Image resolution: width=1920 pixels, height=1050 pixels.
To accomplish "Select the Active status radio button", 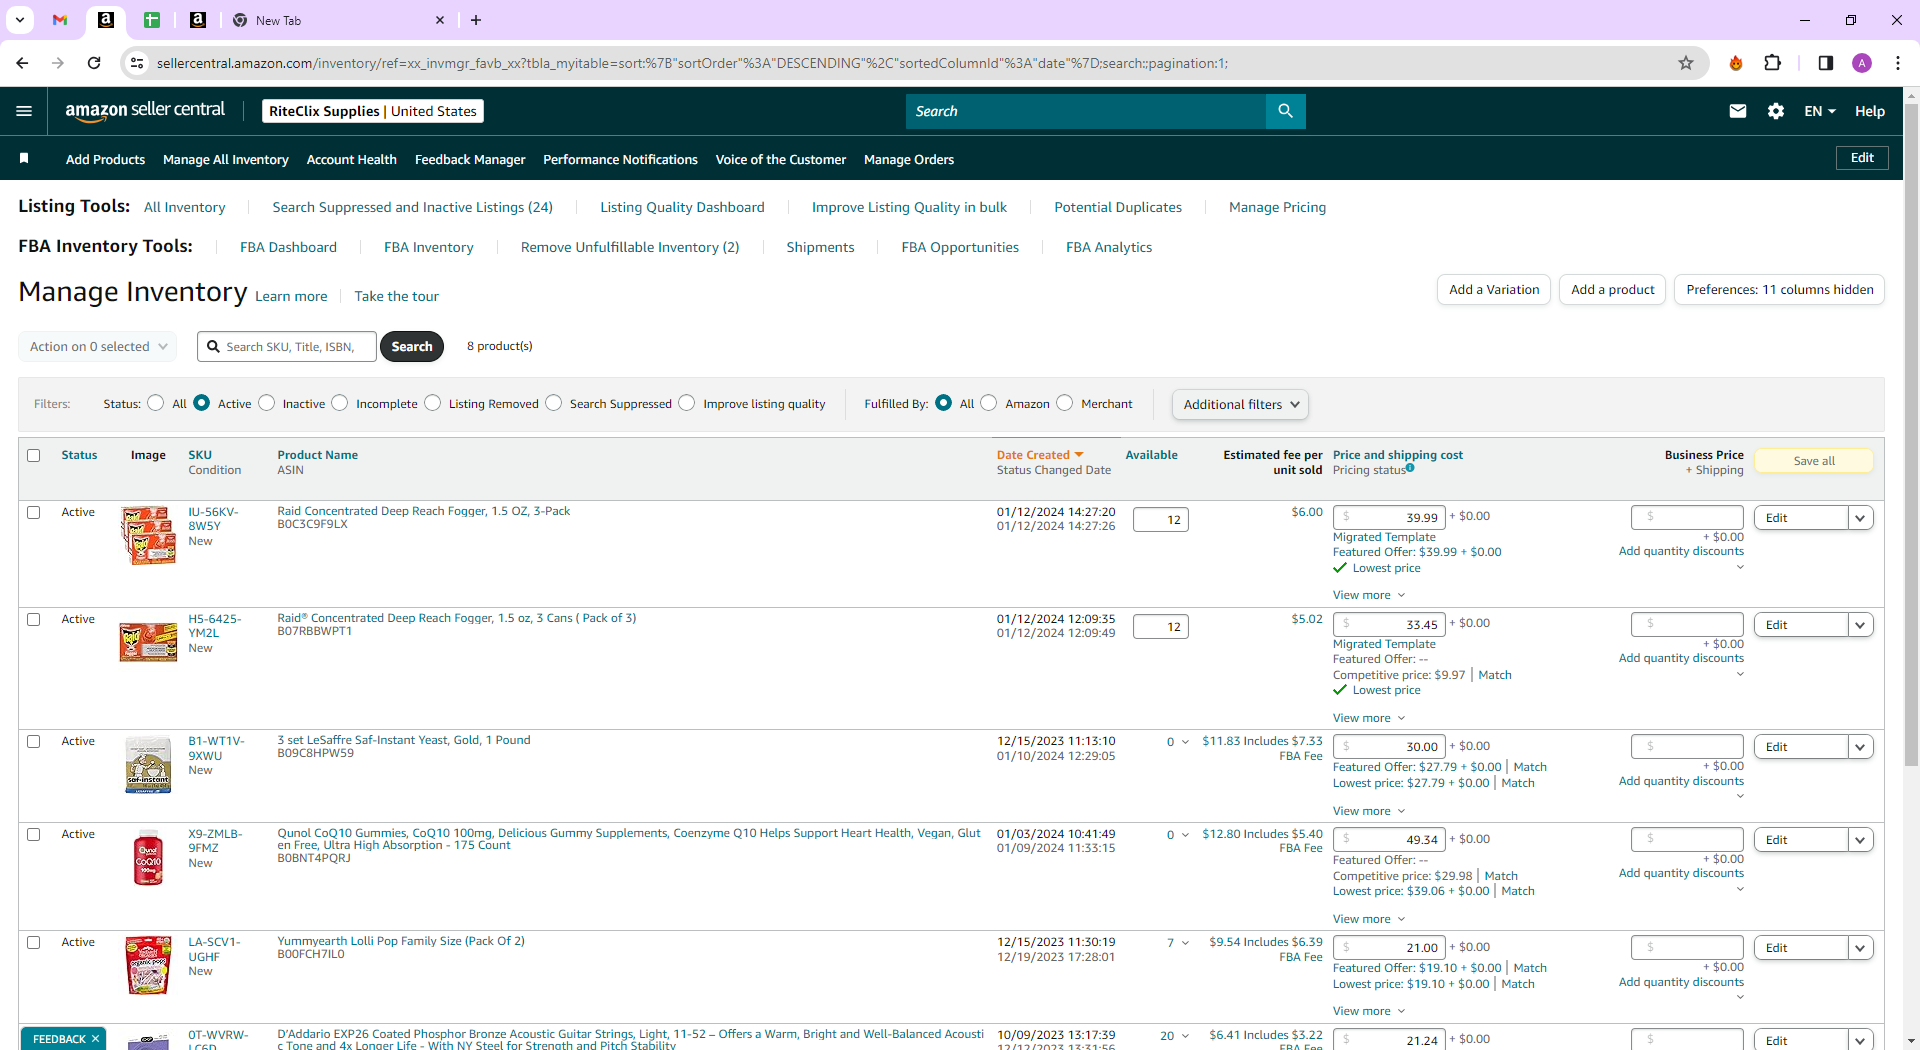I will 202,403.
